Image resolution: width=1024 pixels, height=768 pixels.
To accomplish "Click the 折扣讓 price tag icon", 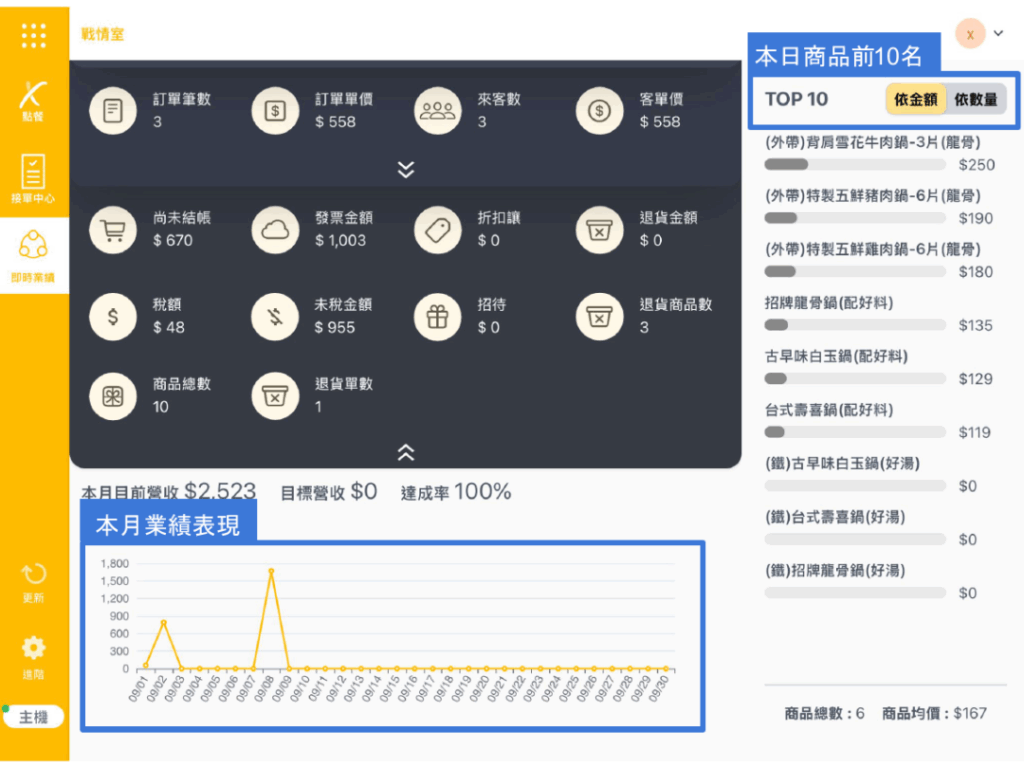I will click(x=438, y=230).
